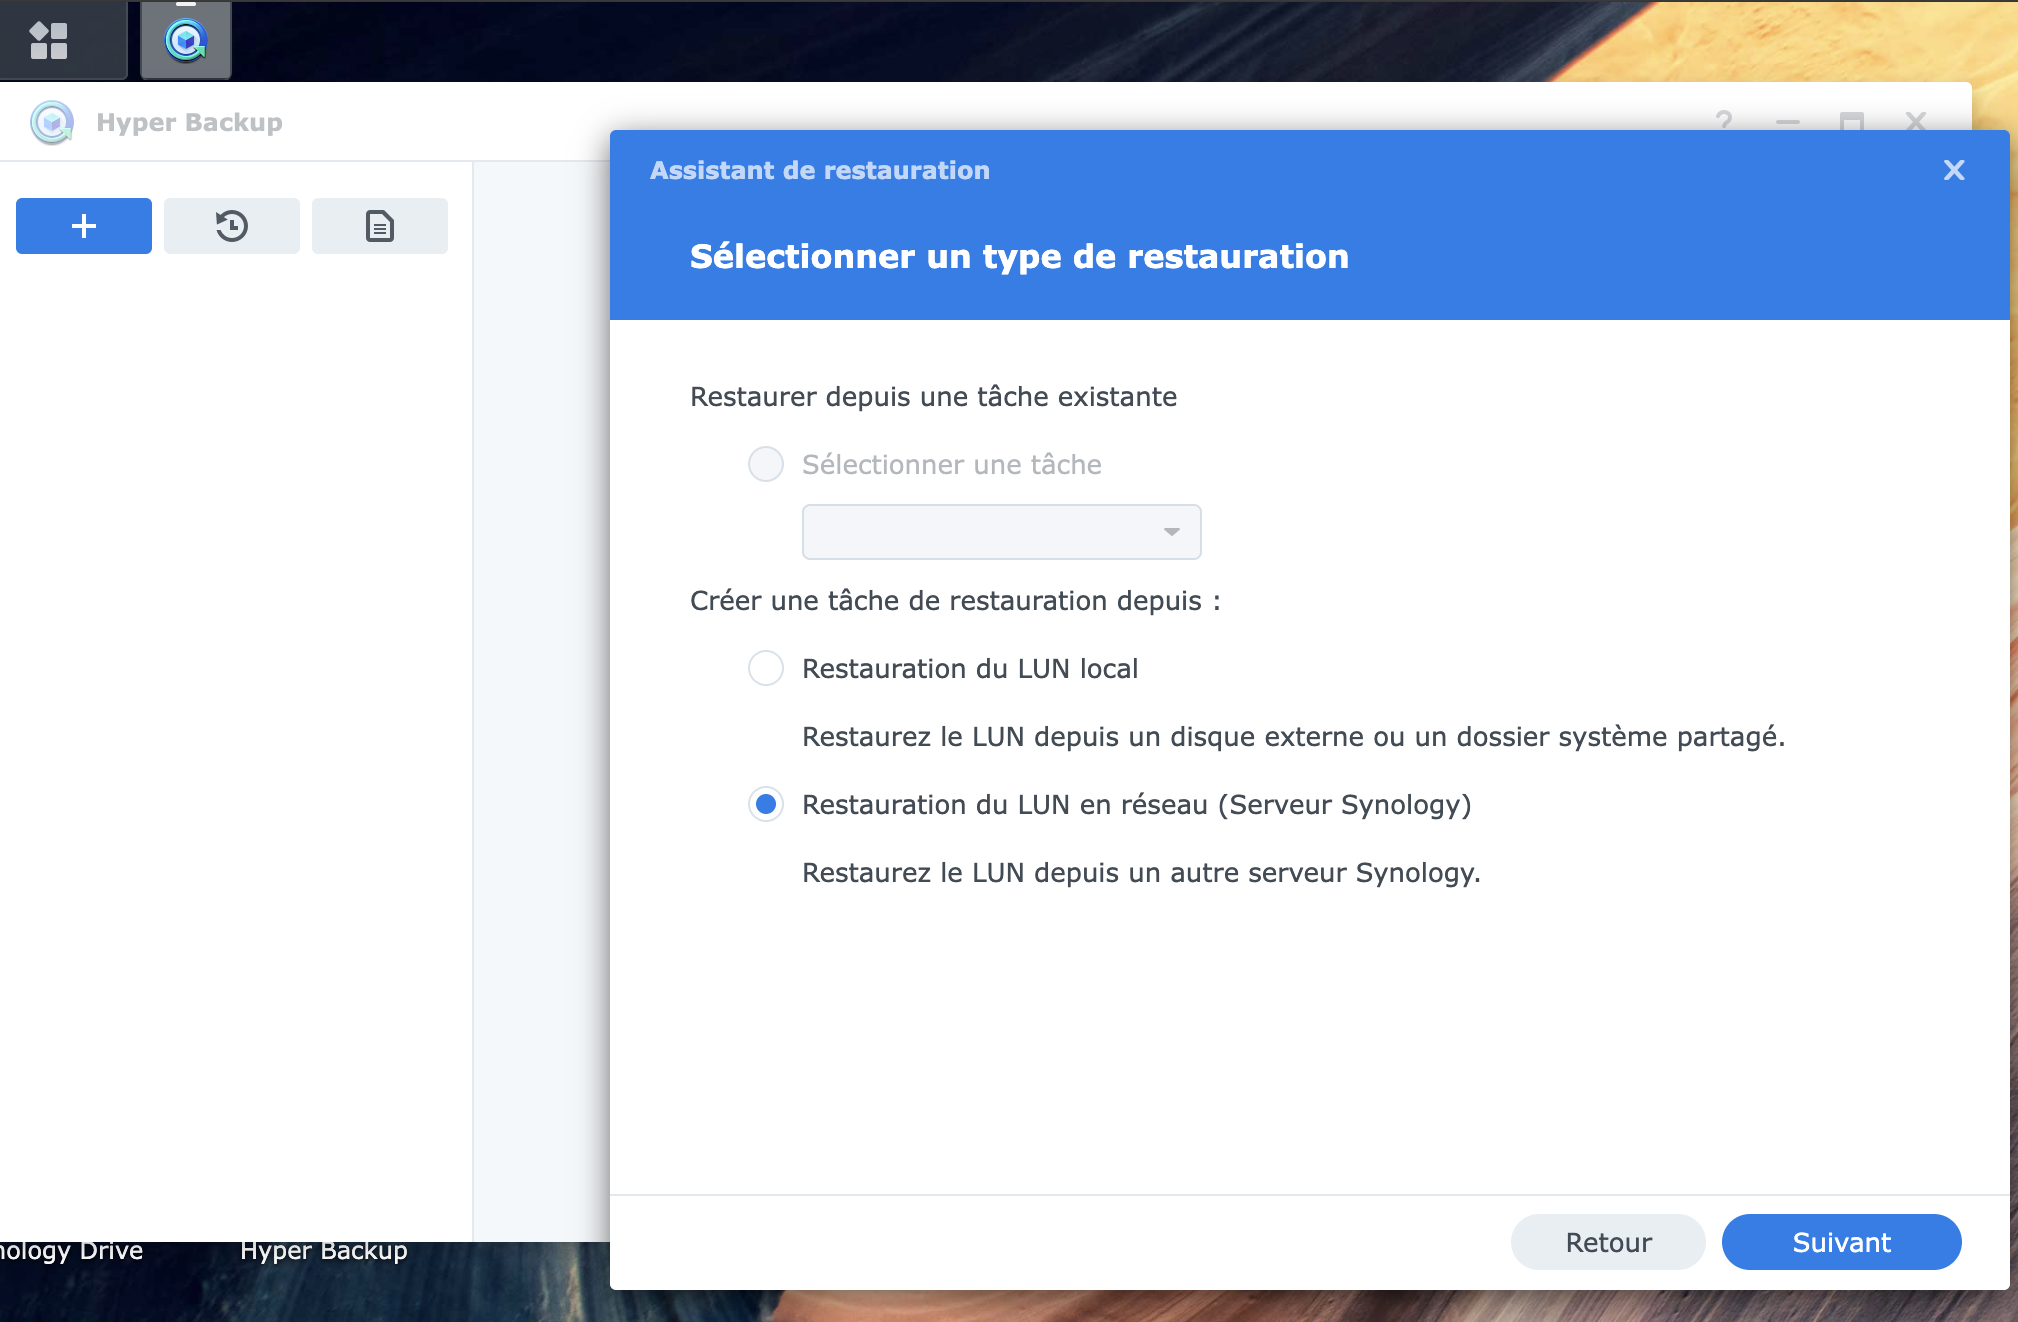This screenshot has height=1322, width=2018.
Task: Select 'Restauration du LUN en réseau' radio
Action: (x=766, y=804)
